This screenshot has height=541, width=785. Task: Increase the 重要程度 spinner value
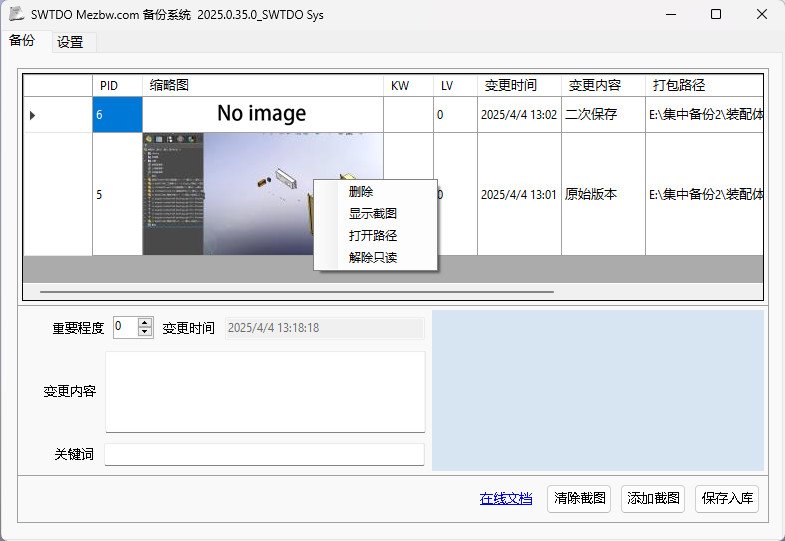coord(145,322)
